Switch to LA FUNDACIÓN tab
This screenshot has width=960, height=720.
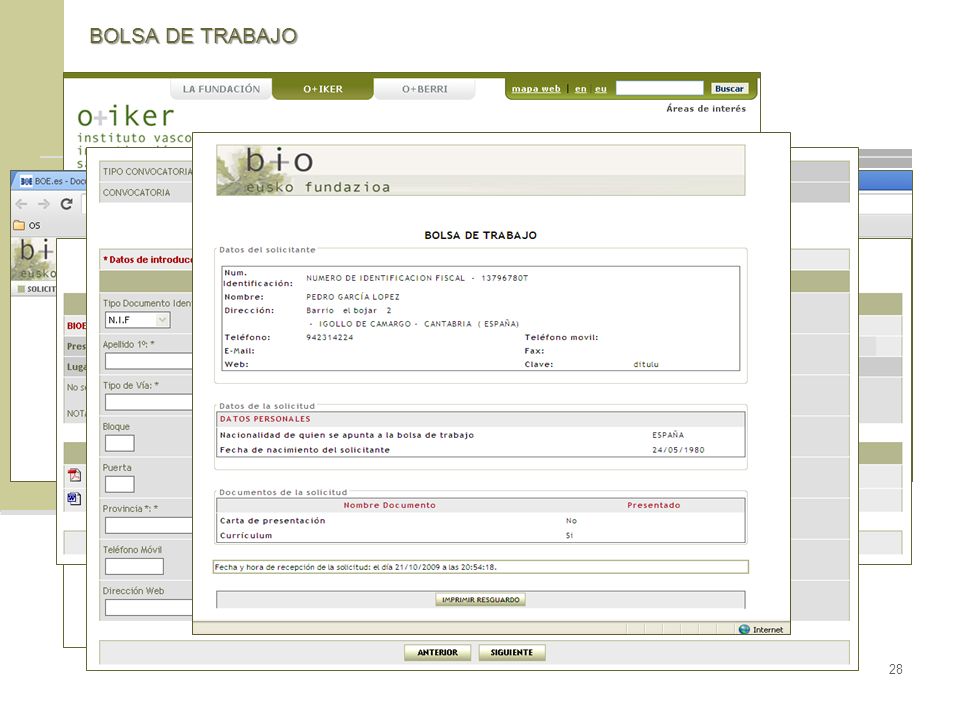click(x=221, y=89)
